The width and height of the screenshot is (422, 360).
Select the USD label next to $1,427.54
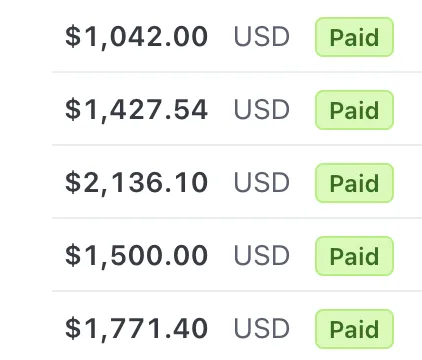click(262, 109)
